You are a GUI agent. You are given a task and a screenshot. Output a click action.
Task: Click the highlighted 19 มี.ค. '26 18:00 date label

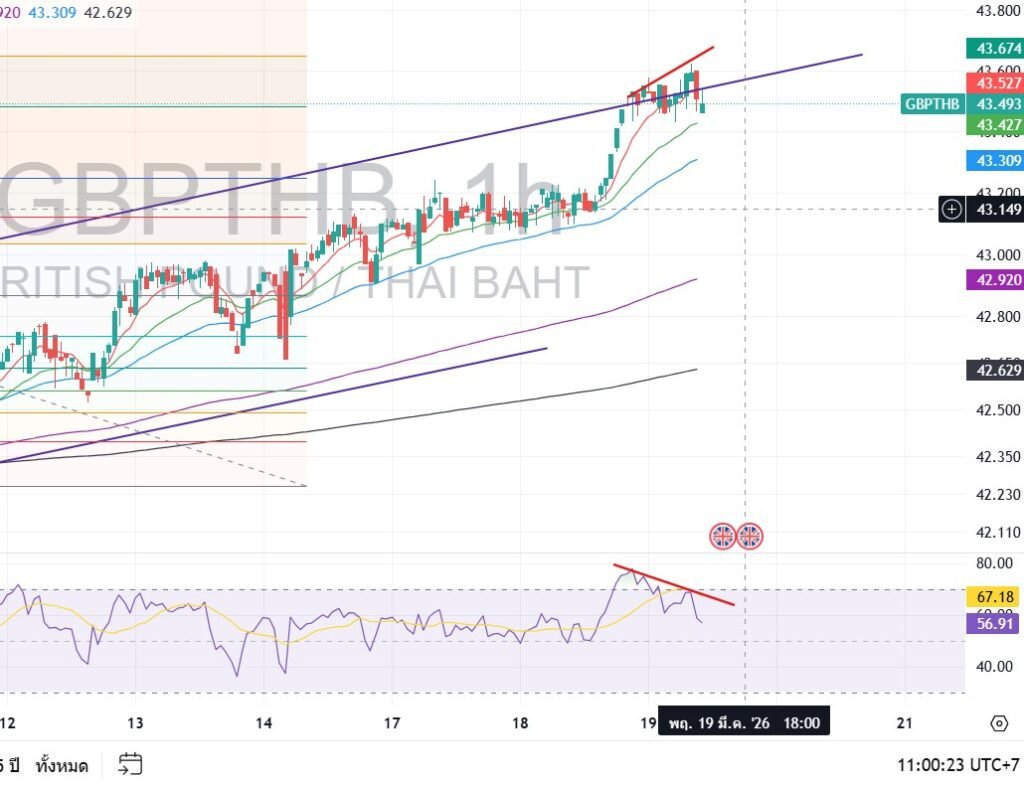(x=743, y=722)
